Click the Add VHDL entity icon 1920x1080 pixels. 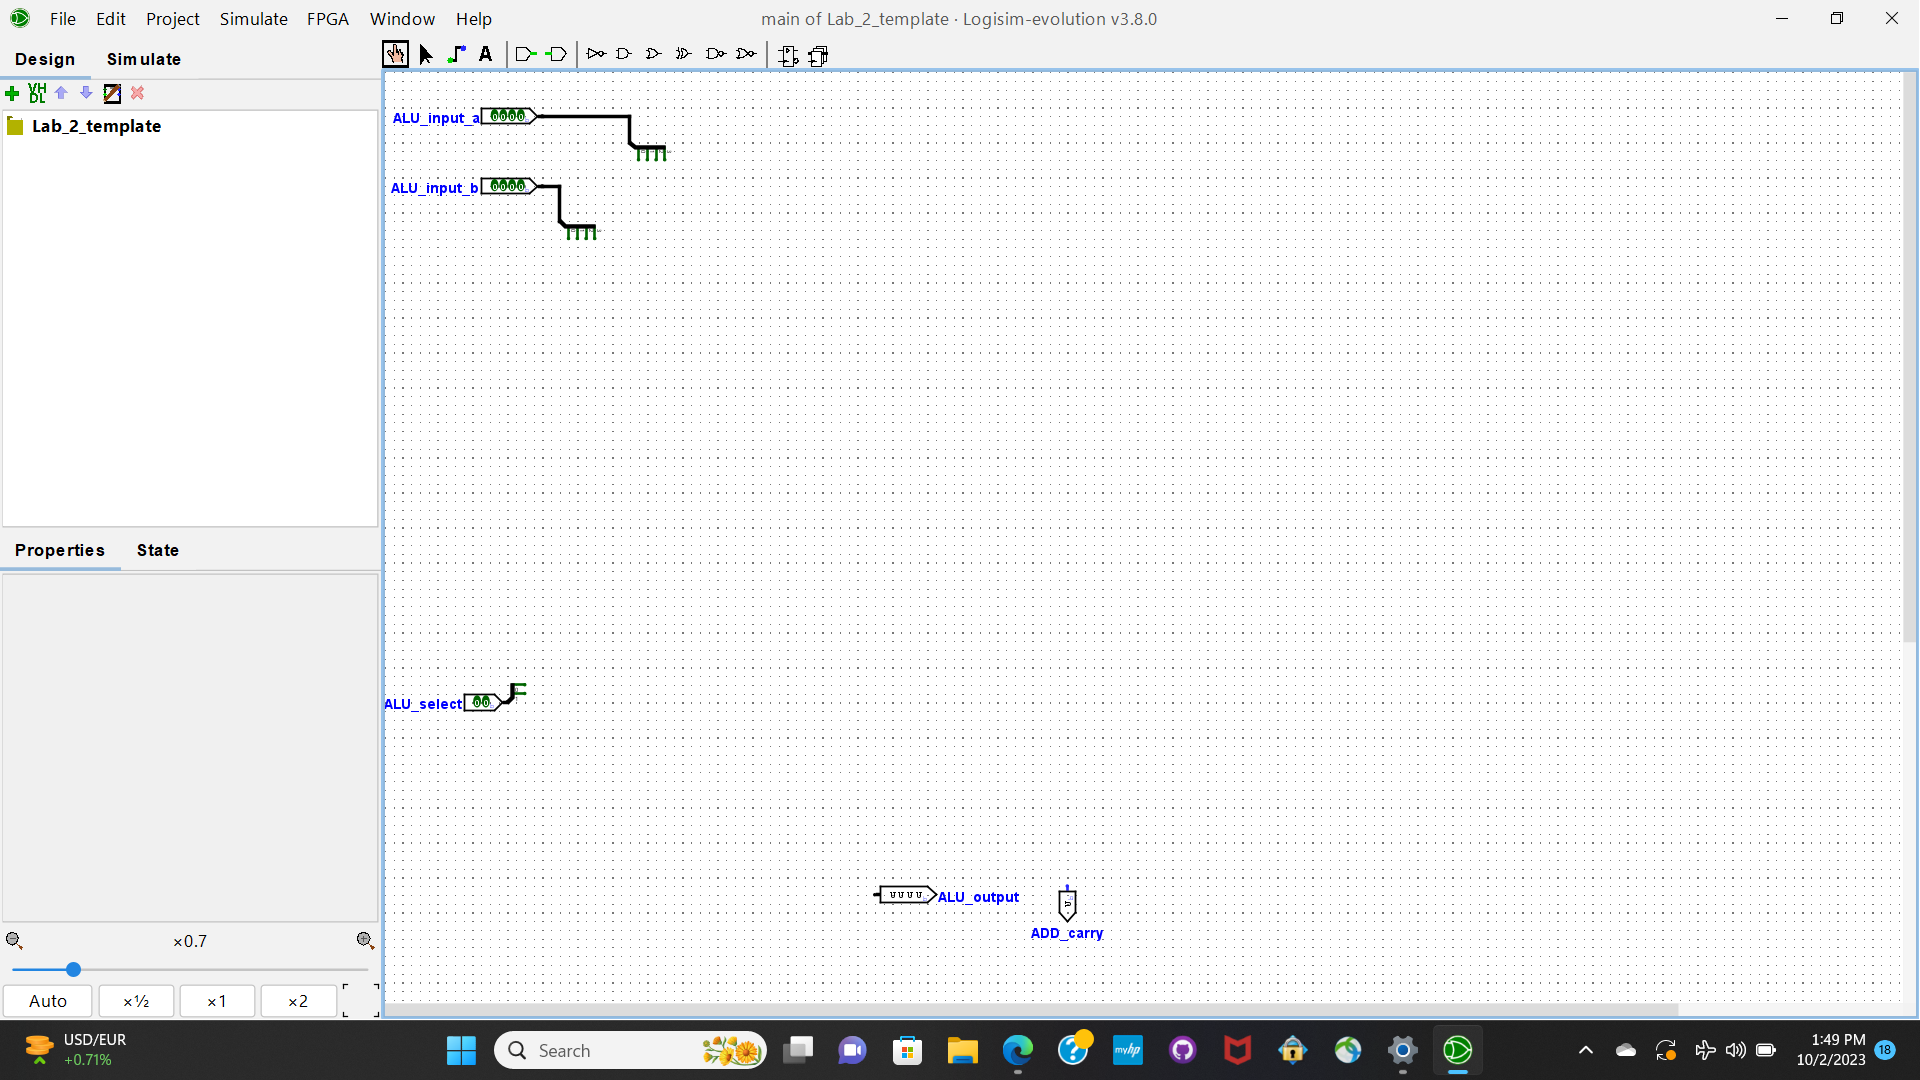tap(37, 93)
